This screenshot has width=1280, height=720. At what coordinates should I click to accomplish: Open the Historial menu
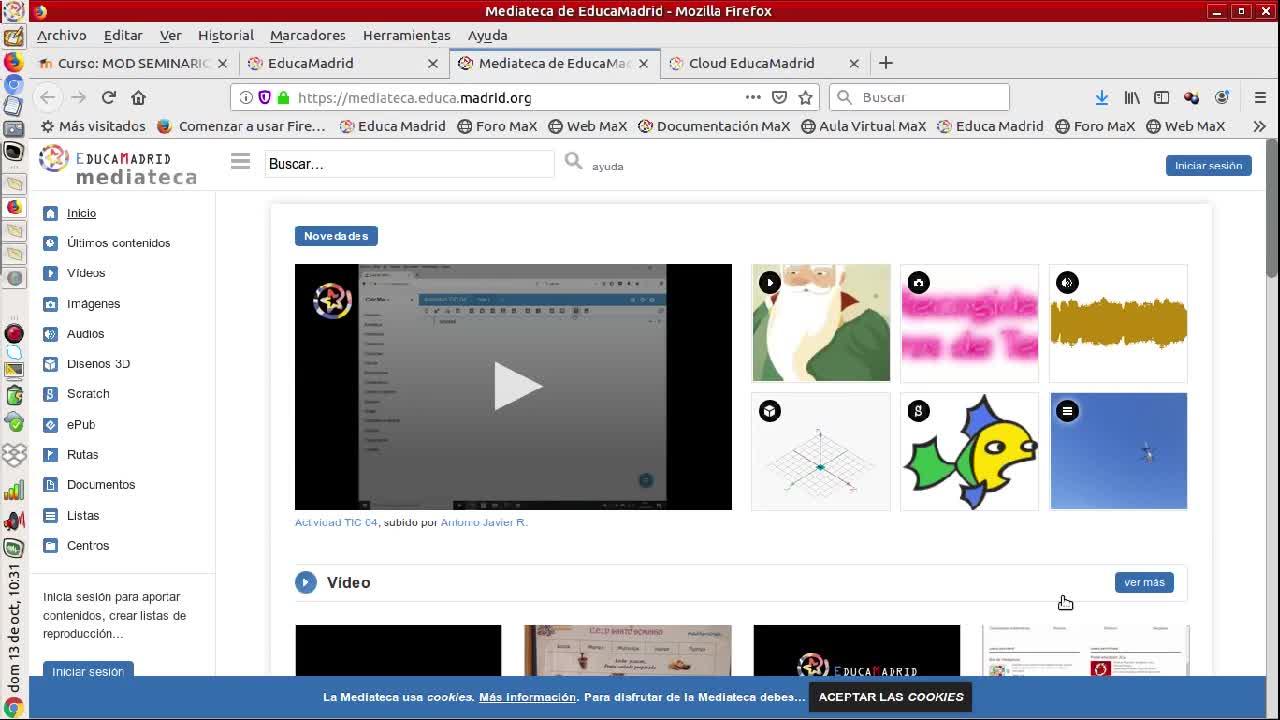tap(226, 35)
